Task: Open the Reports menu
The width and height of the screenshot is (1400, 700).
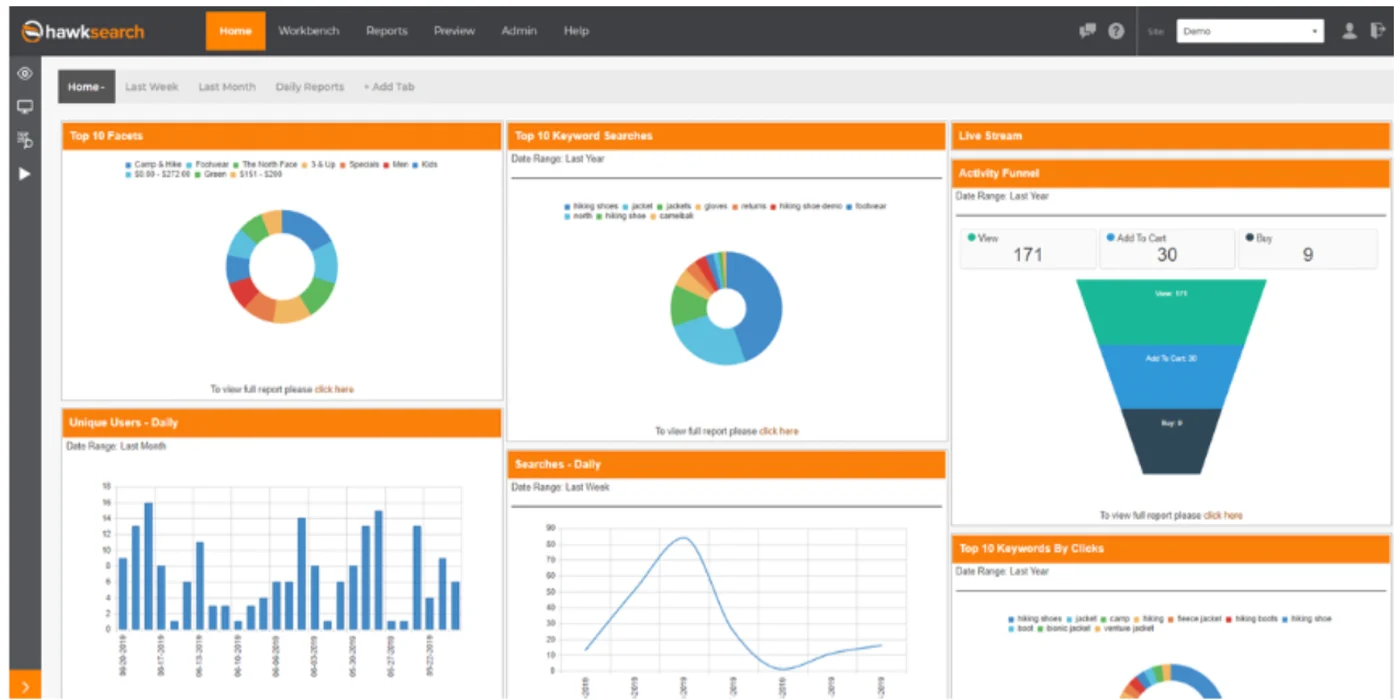Action: (387, 31)
